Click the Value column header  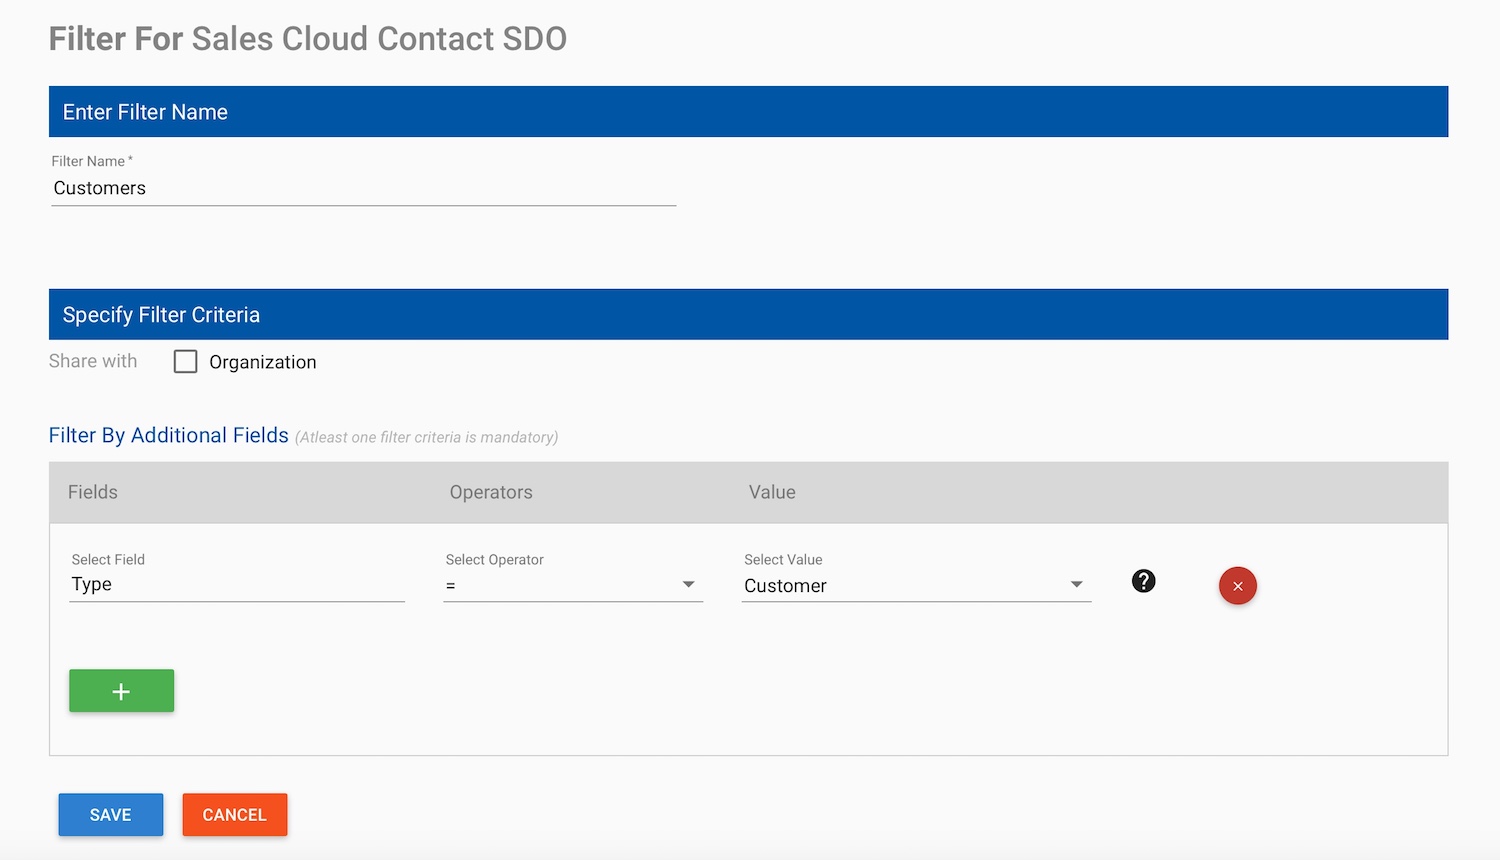coord(772,492)
